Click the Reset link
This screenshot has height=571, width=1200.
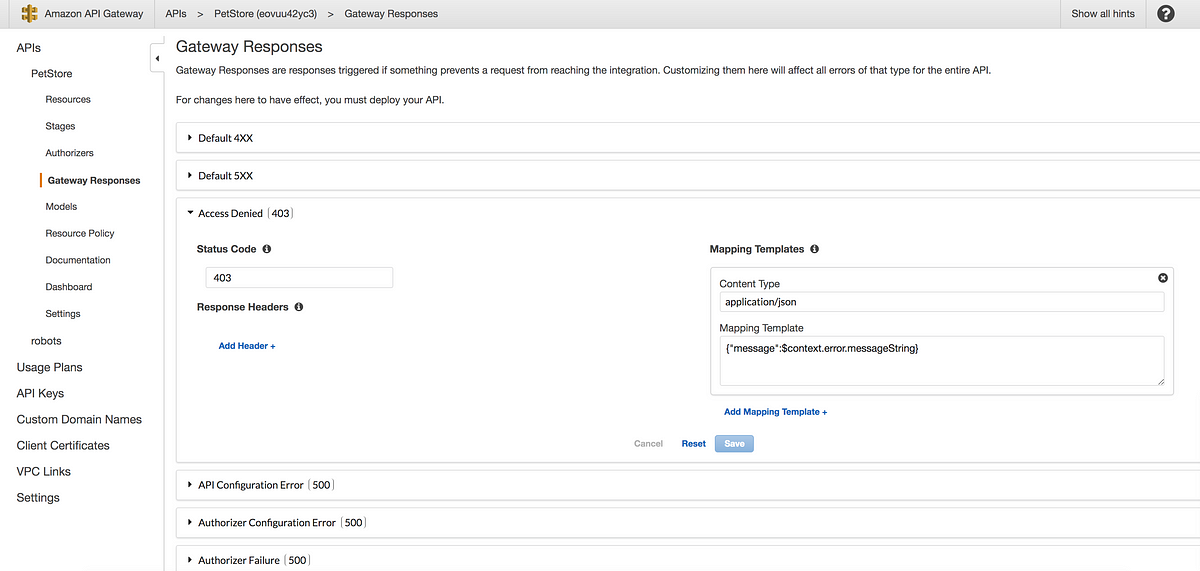[x=694, y=444]
